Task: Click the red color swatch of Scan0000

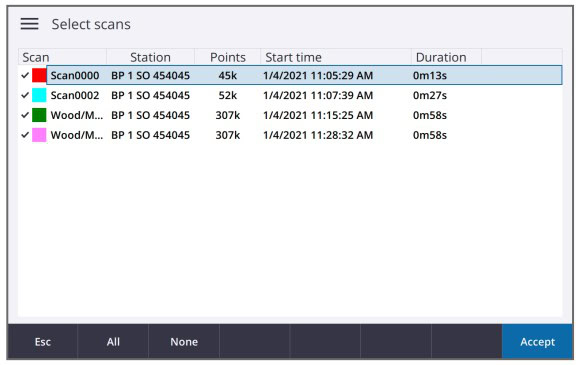Action: 39,75
